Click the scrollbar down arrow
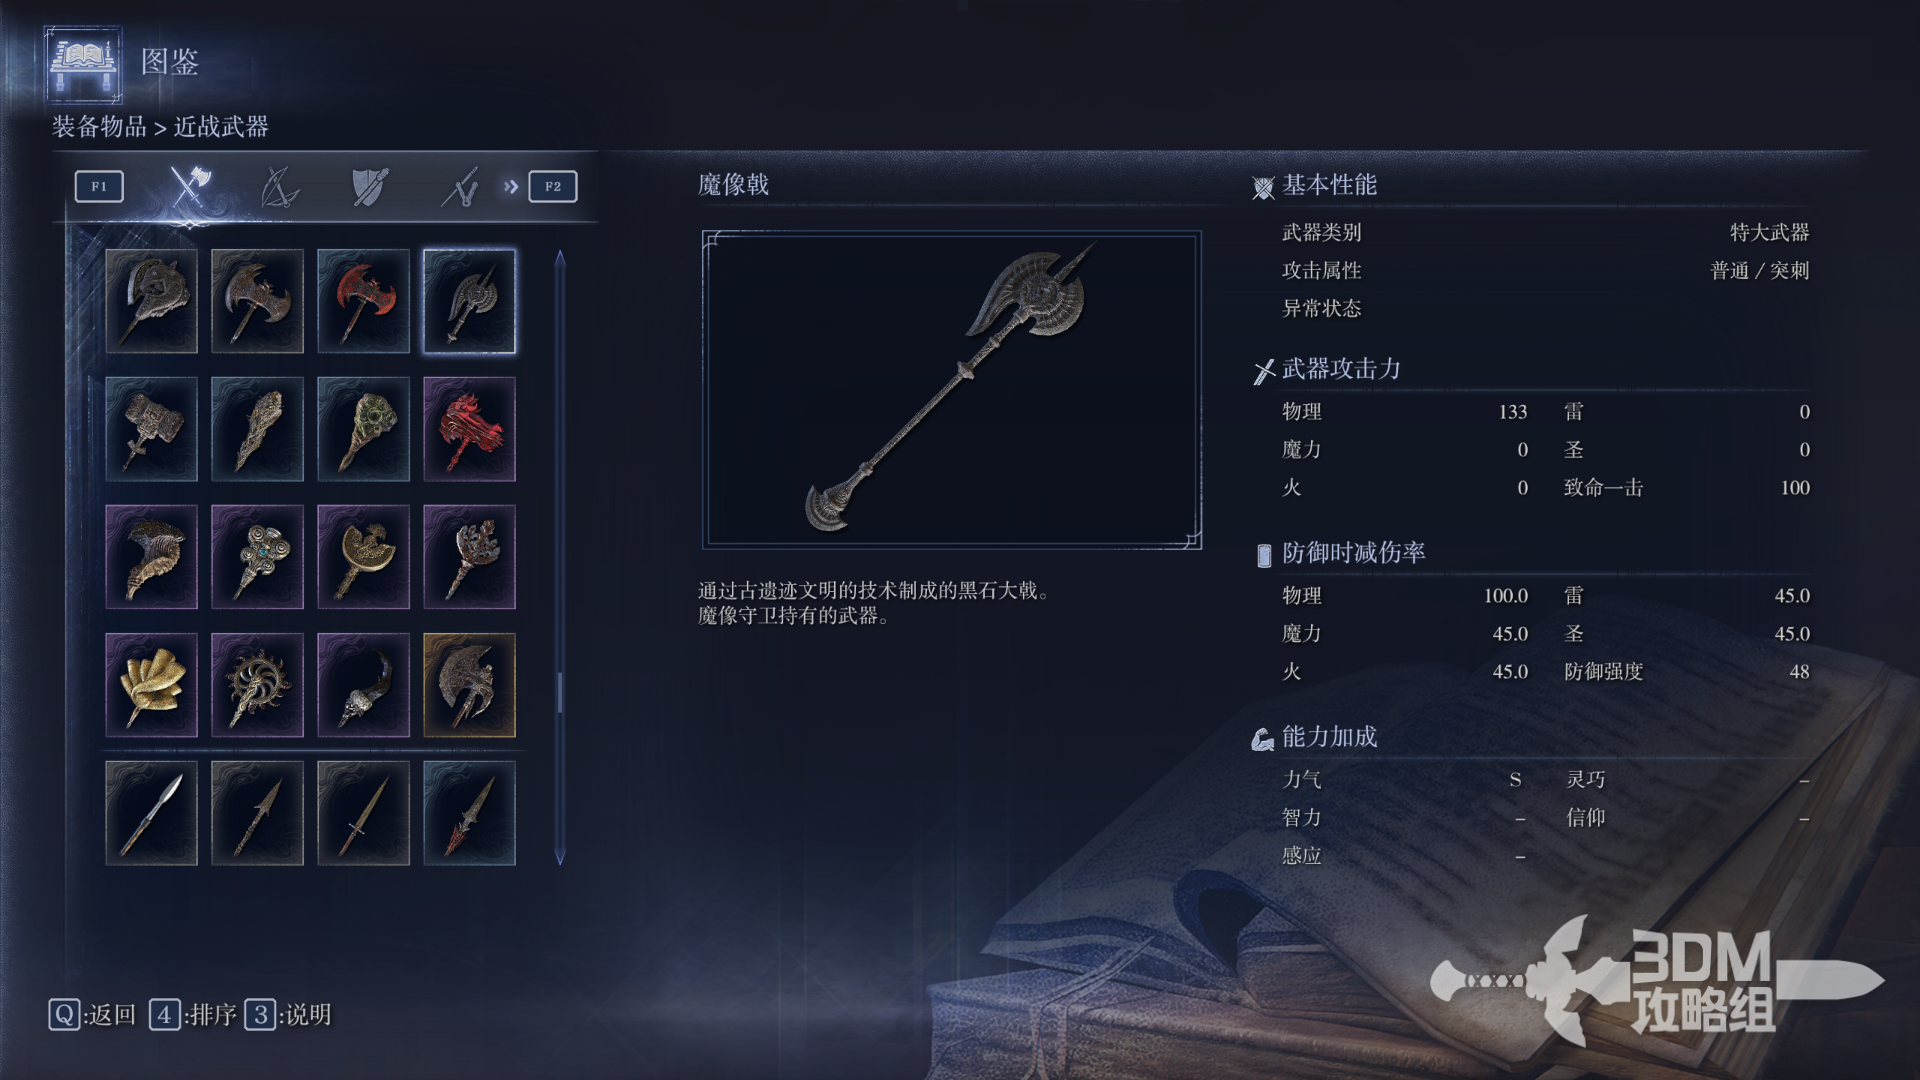Screen dimensions: 1920x1080 coord(560,857)
